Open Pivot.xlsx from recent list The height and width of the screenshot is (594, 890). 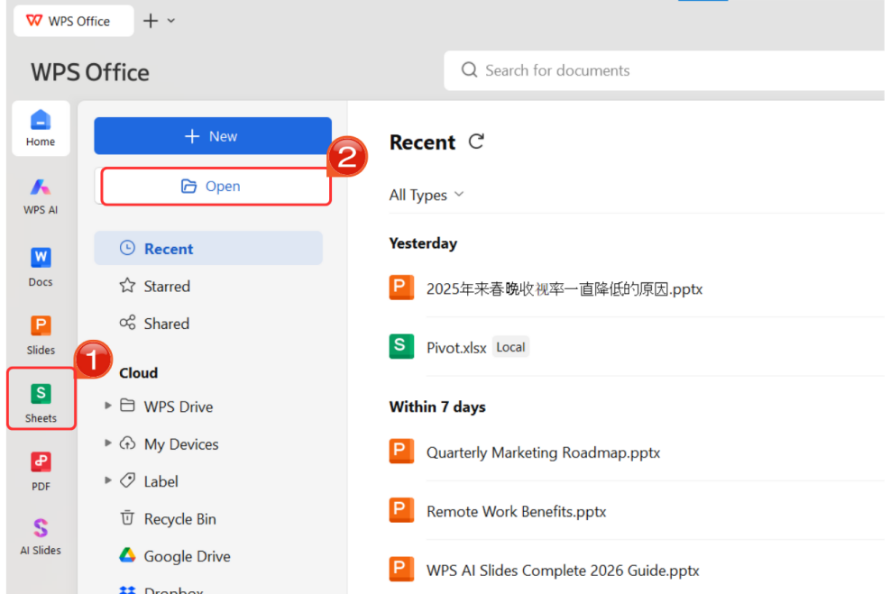point(456,347)
